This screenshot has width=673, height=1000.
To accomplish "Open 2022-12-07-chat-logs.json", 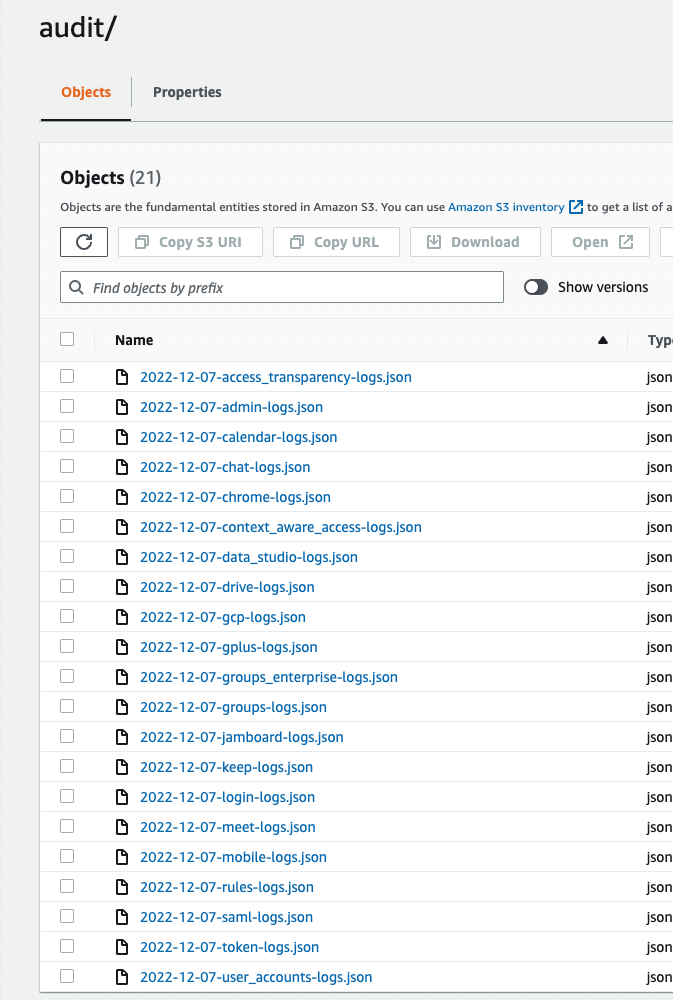I will pyautogui.click(x=225, y=467).
